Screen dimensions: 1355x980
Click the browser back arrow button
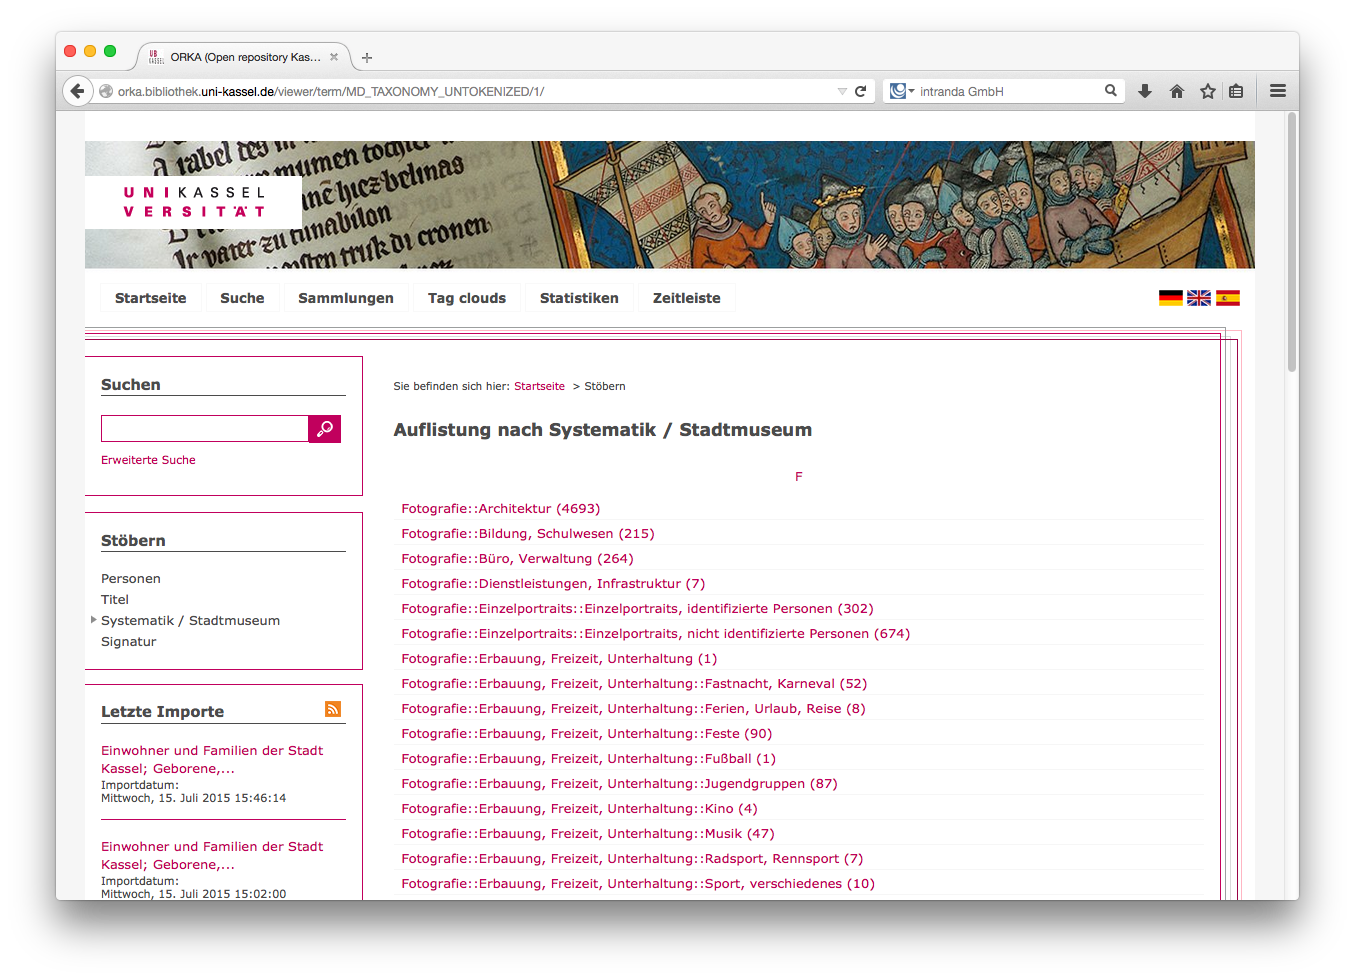tap(77, 91)
